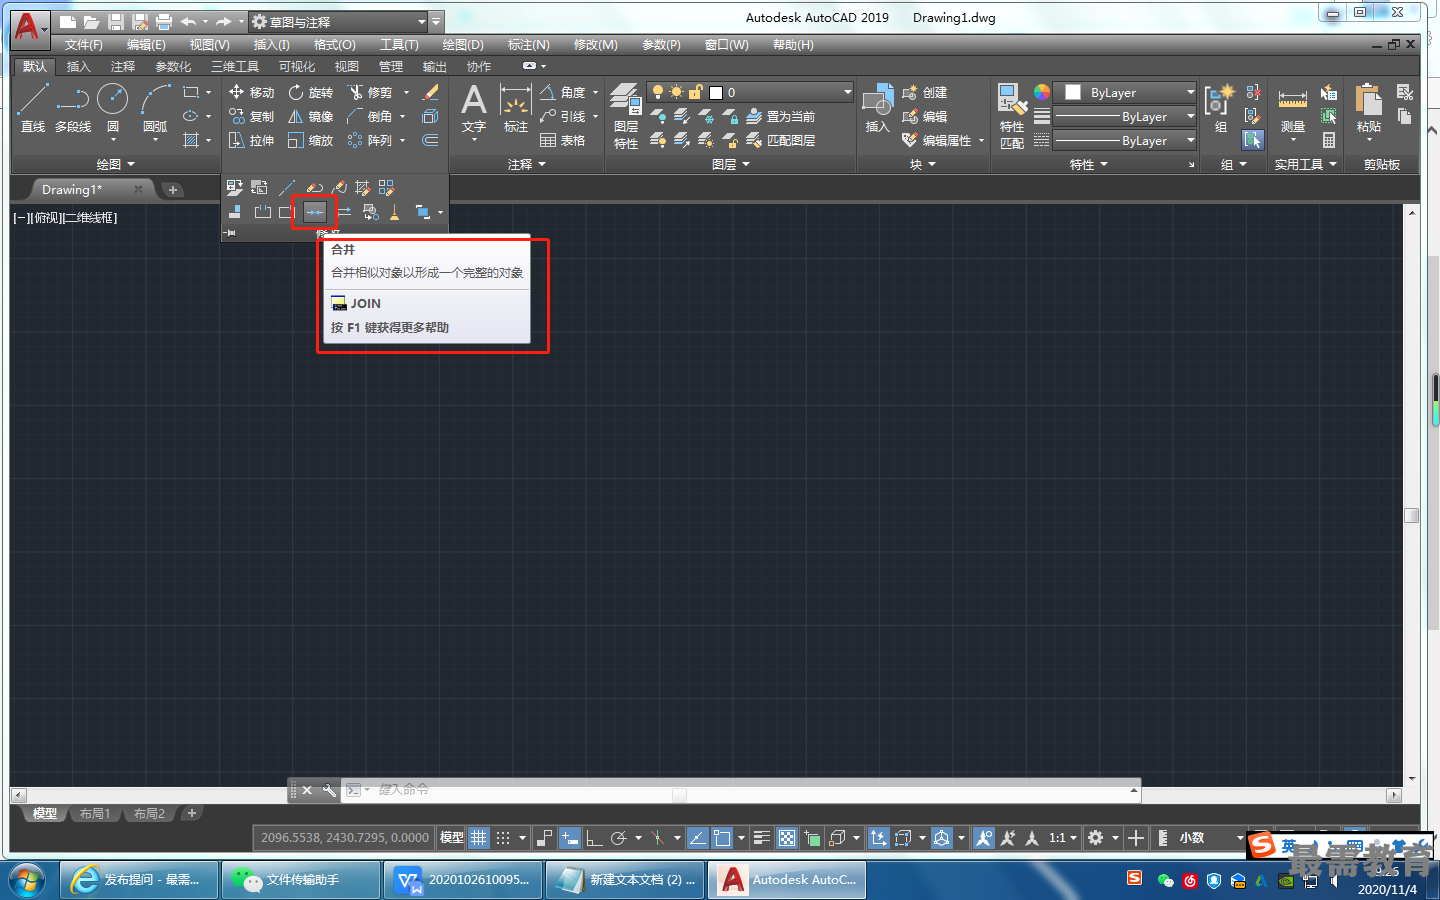Select the Line (直线) tool
This screenshot has height=900, width=1440.
32,107
